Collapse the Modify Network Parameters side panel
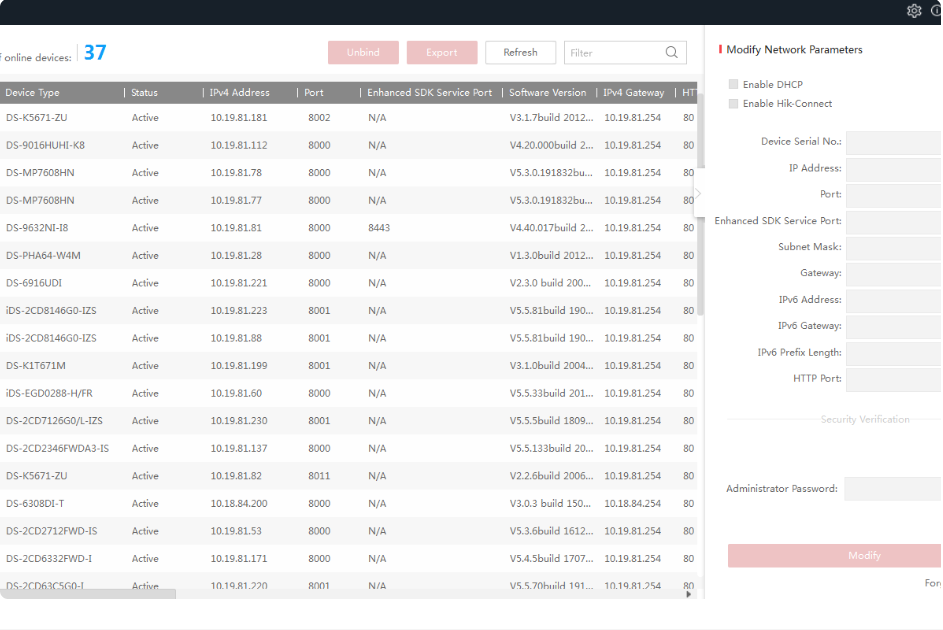Viewport: 943px width, 630px height. [x=698, y=193]
